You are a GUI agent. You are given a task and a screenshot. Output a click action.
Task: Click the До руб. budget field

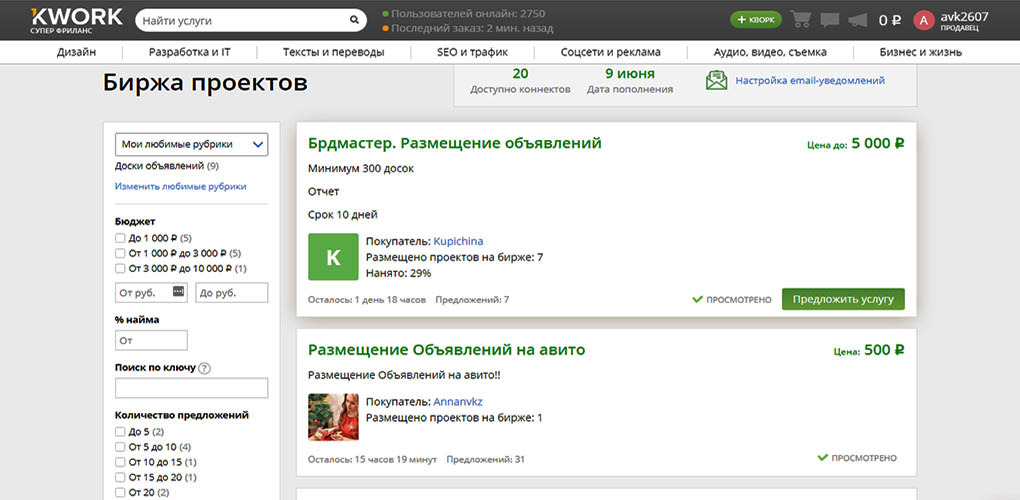(232, 293)
